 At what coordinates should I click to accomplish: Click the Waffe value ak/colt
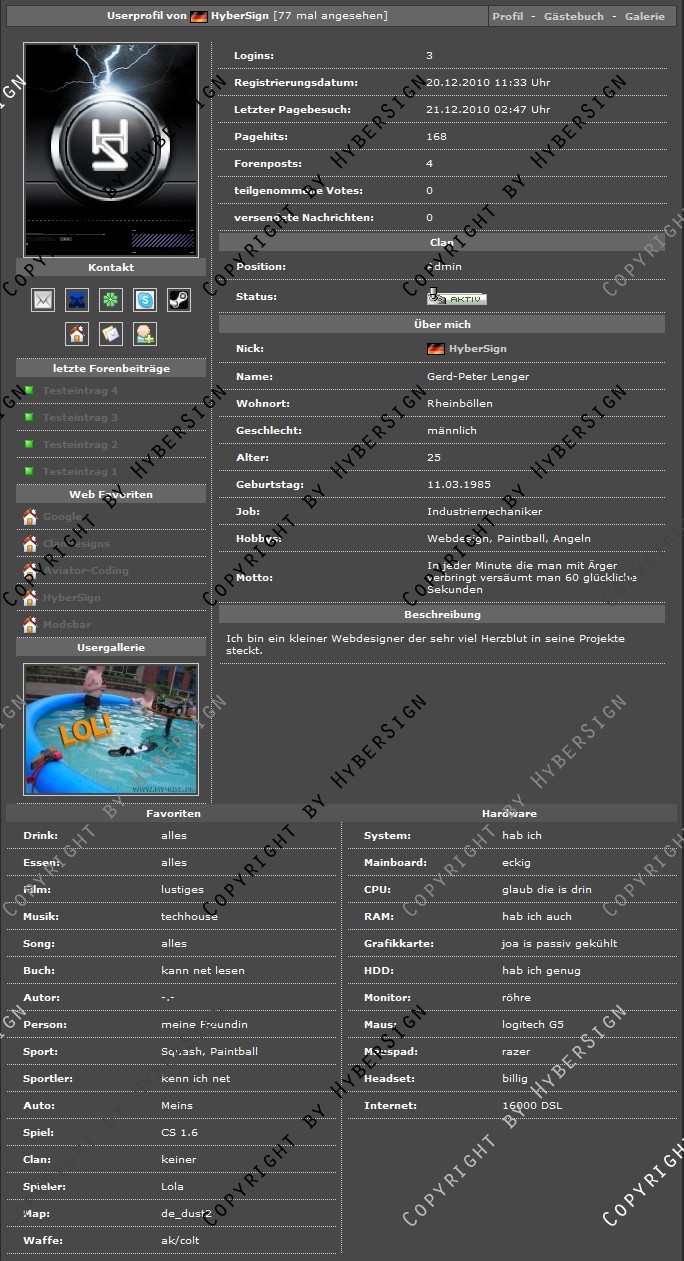coord(180,1240)
